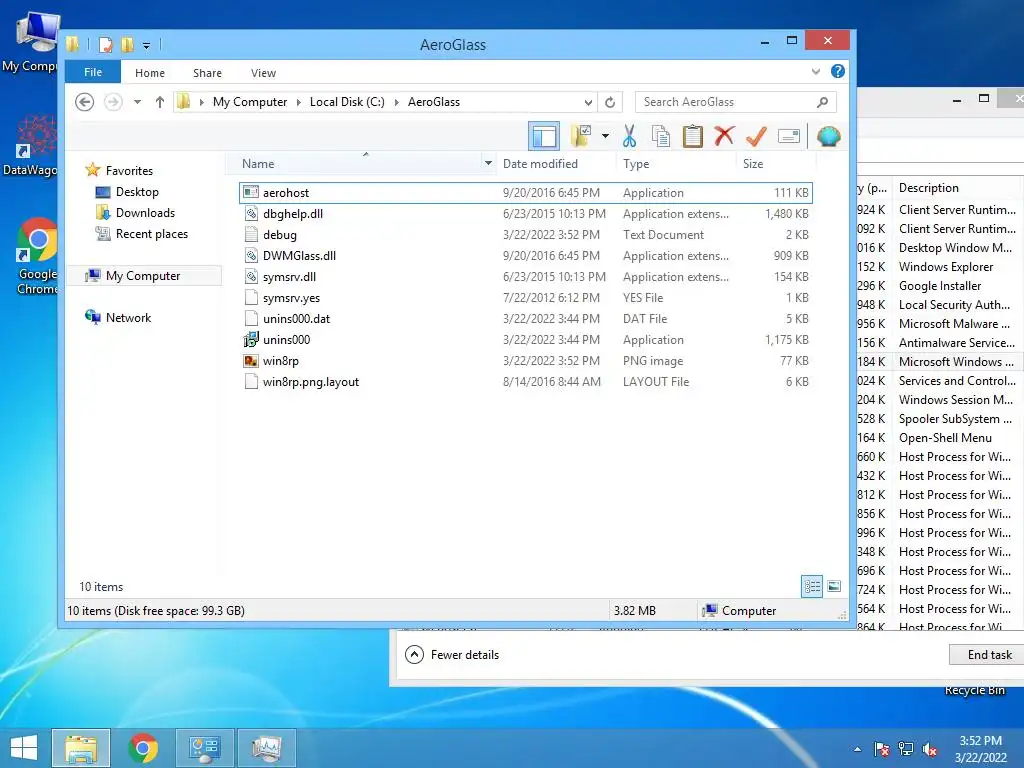This screenshot has width=1024, height=768.
Task: Show hidden tray icons arrow
Action: tap(857, 749)
